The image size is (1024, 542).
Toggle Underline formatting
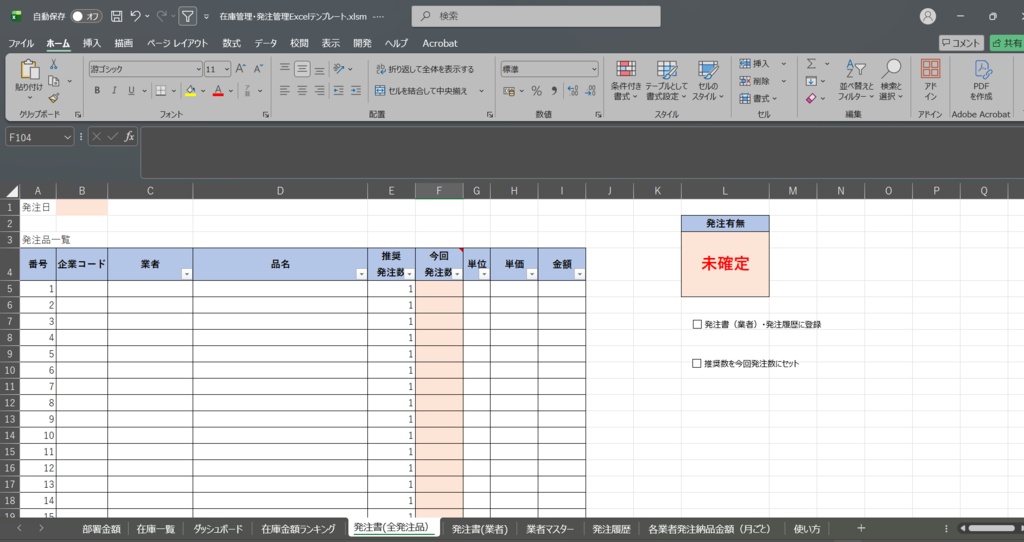click(131, 91)
